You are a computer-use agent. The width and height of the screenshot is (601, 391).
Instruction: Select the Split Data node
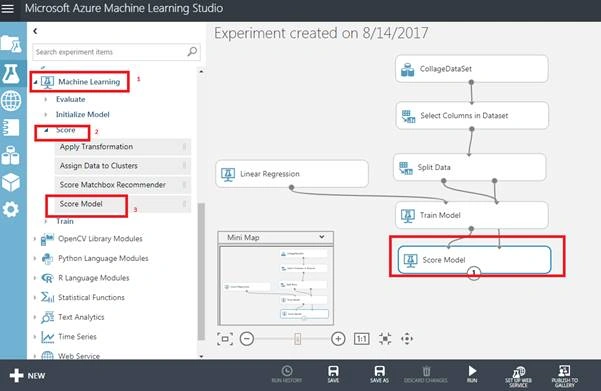pyautogui.click(x=470, y=167)
